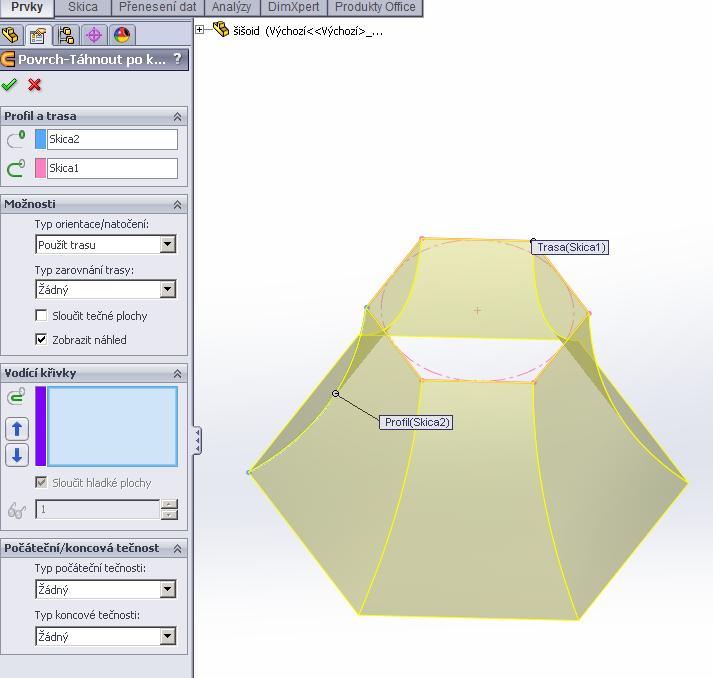Move guide curve down with blue arrow
Image resolution: width=713 pixels, height=678 pixels.
coord(17,455)
